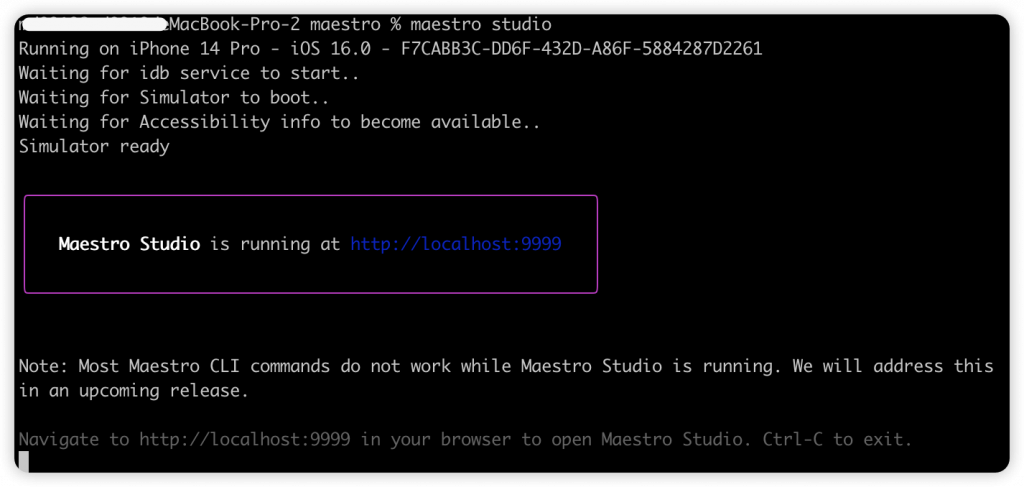This screenshot has width=1024, height=487.
Task: Click 'Waiting for Accessibility info' line
Action: (280, 122)
